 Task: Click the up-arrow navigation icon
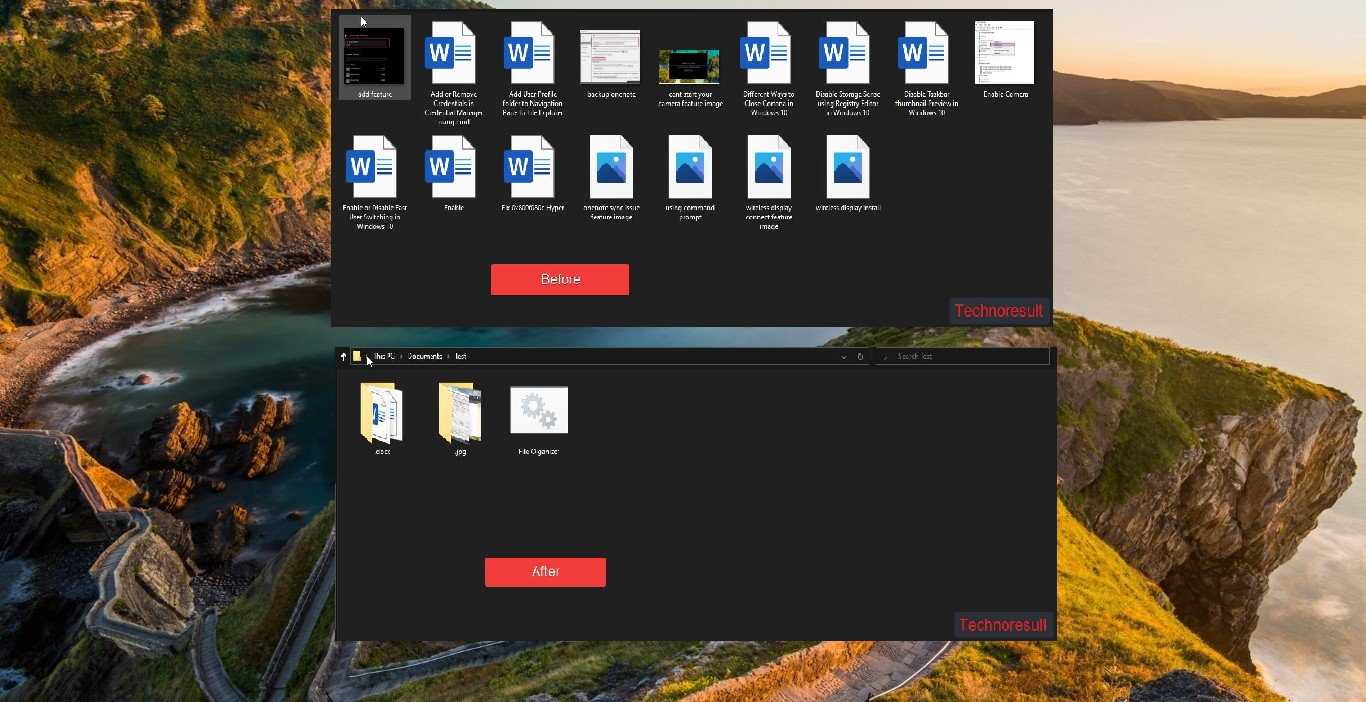(343, 356)
